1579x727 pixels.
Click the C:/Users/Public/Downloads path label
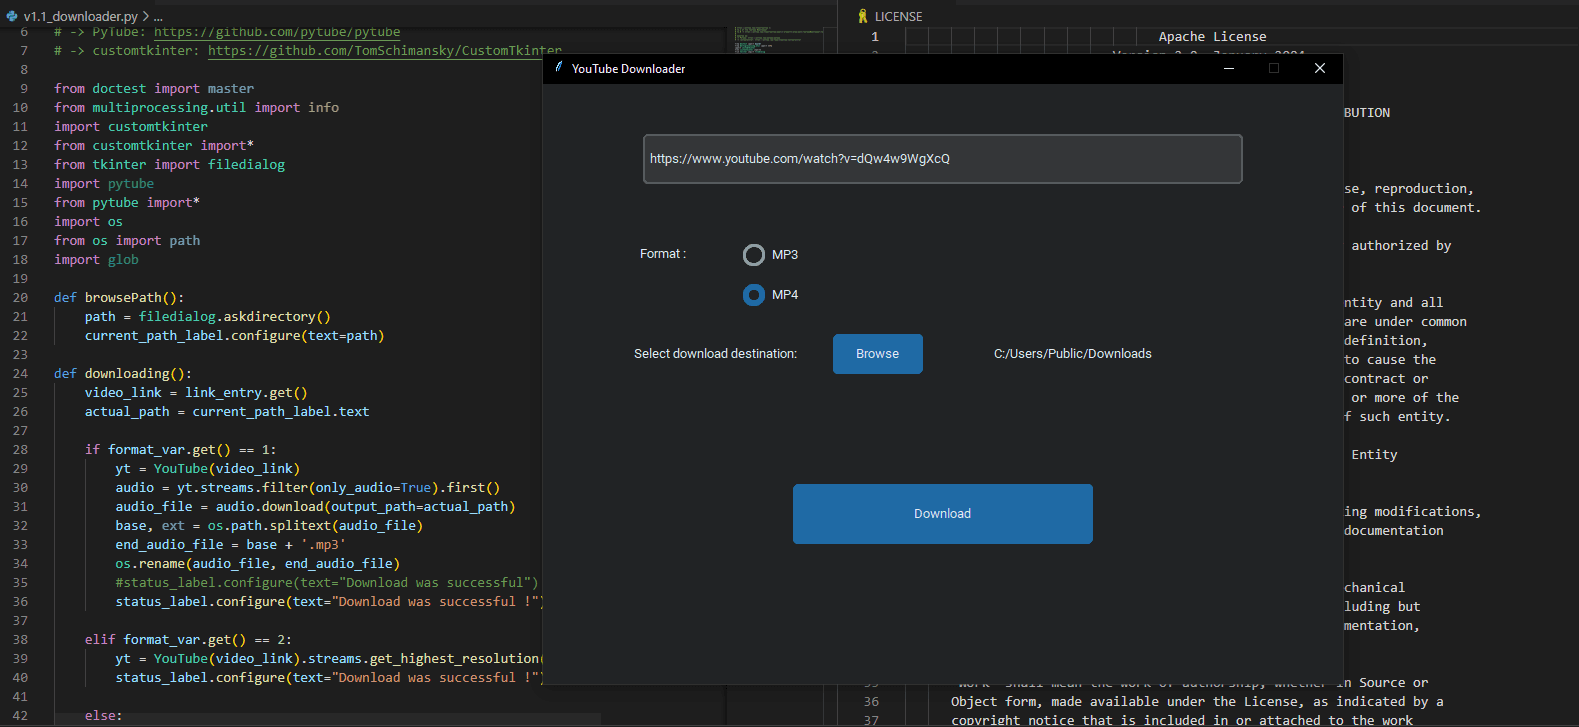click(x=1072, y=354)
